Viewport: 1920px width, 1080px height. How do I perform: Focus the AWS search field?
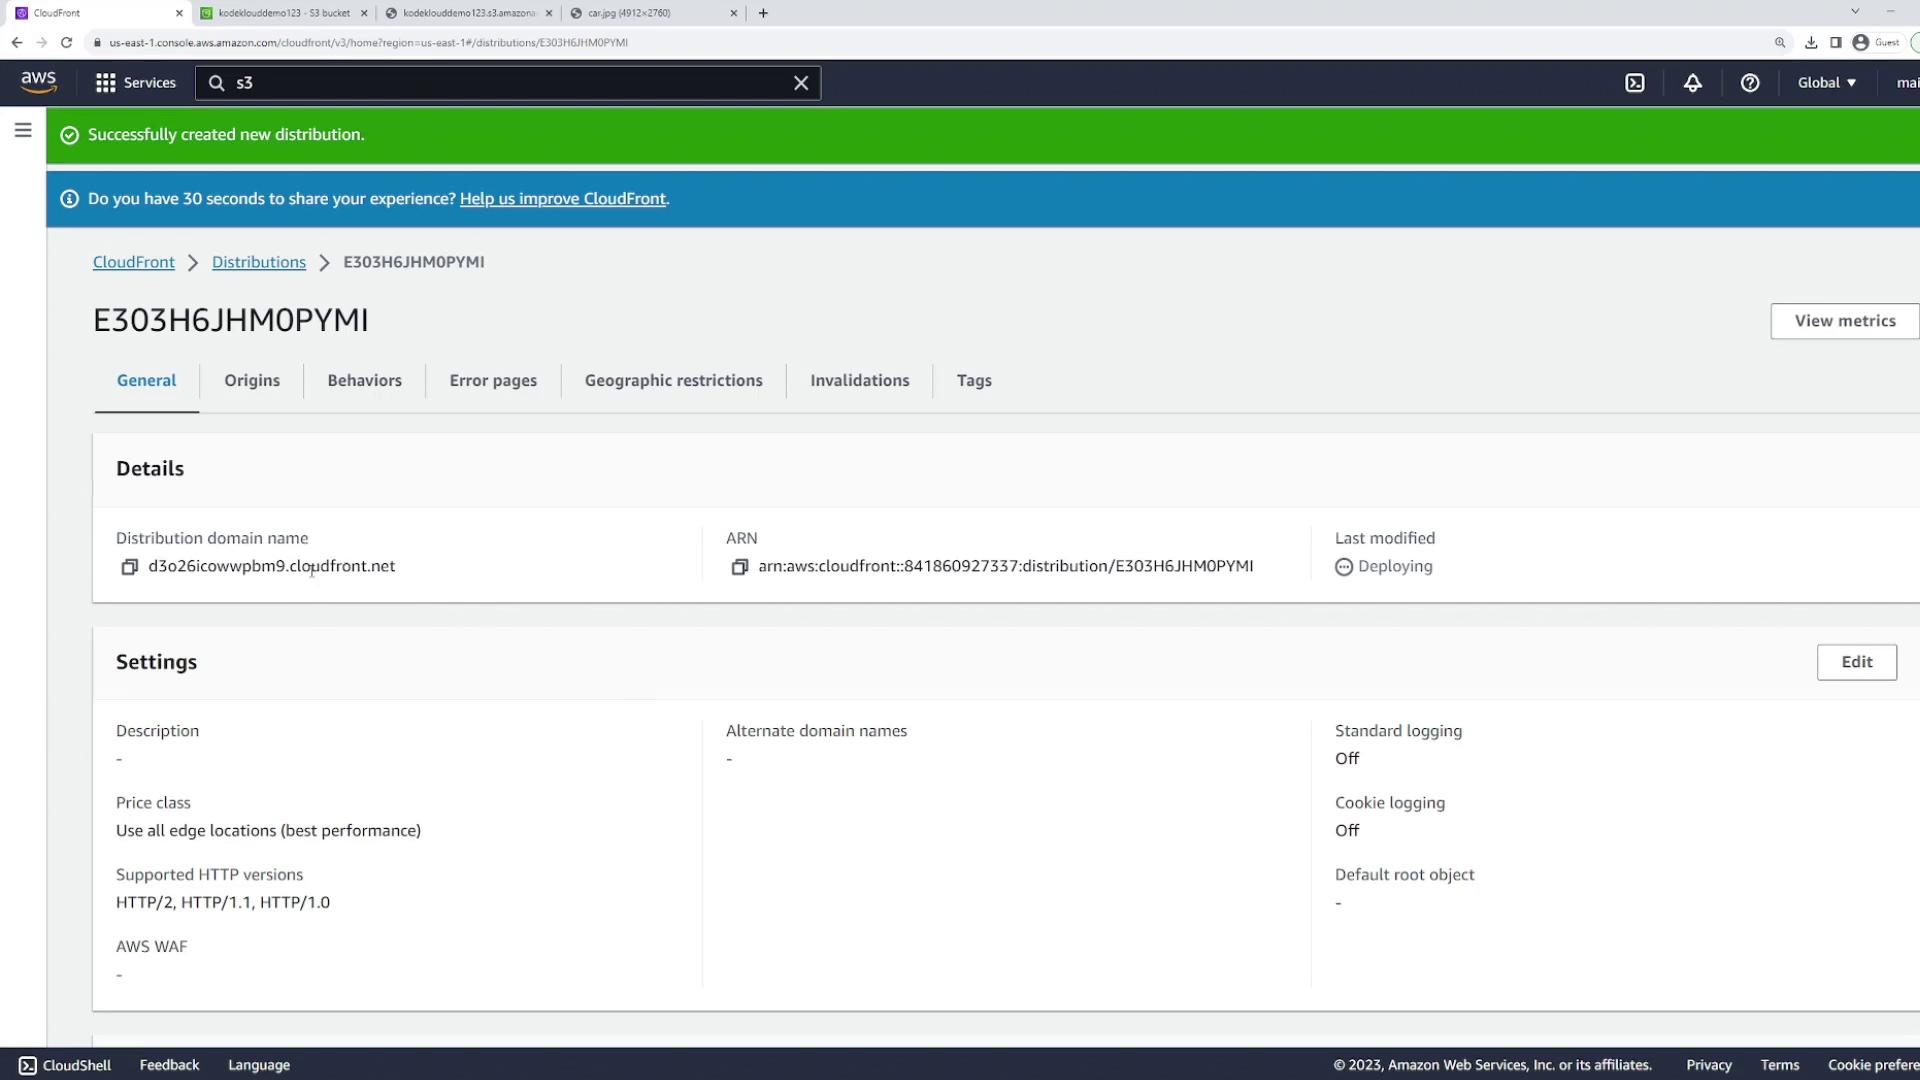(510, 83)
